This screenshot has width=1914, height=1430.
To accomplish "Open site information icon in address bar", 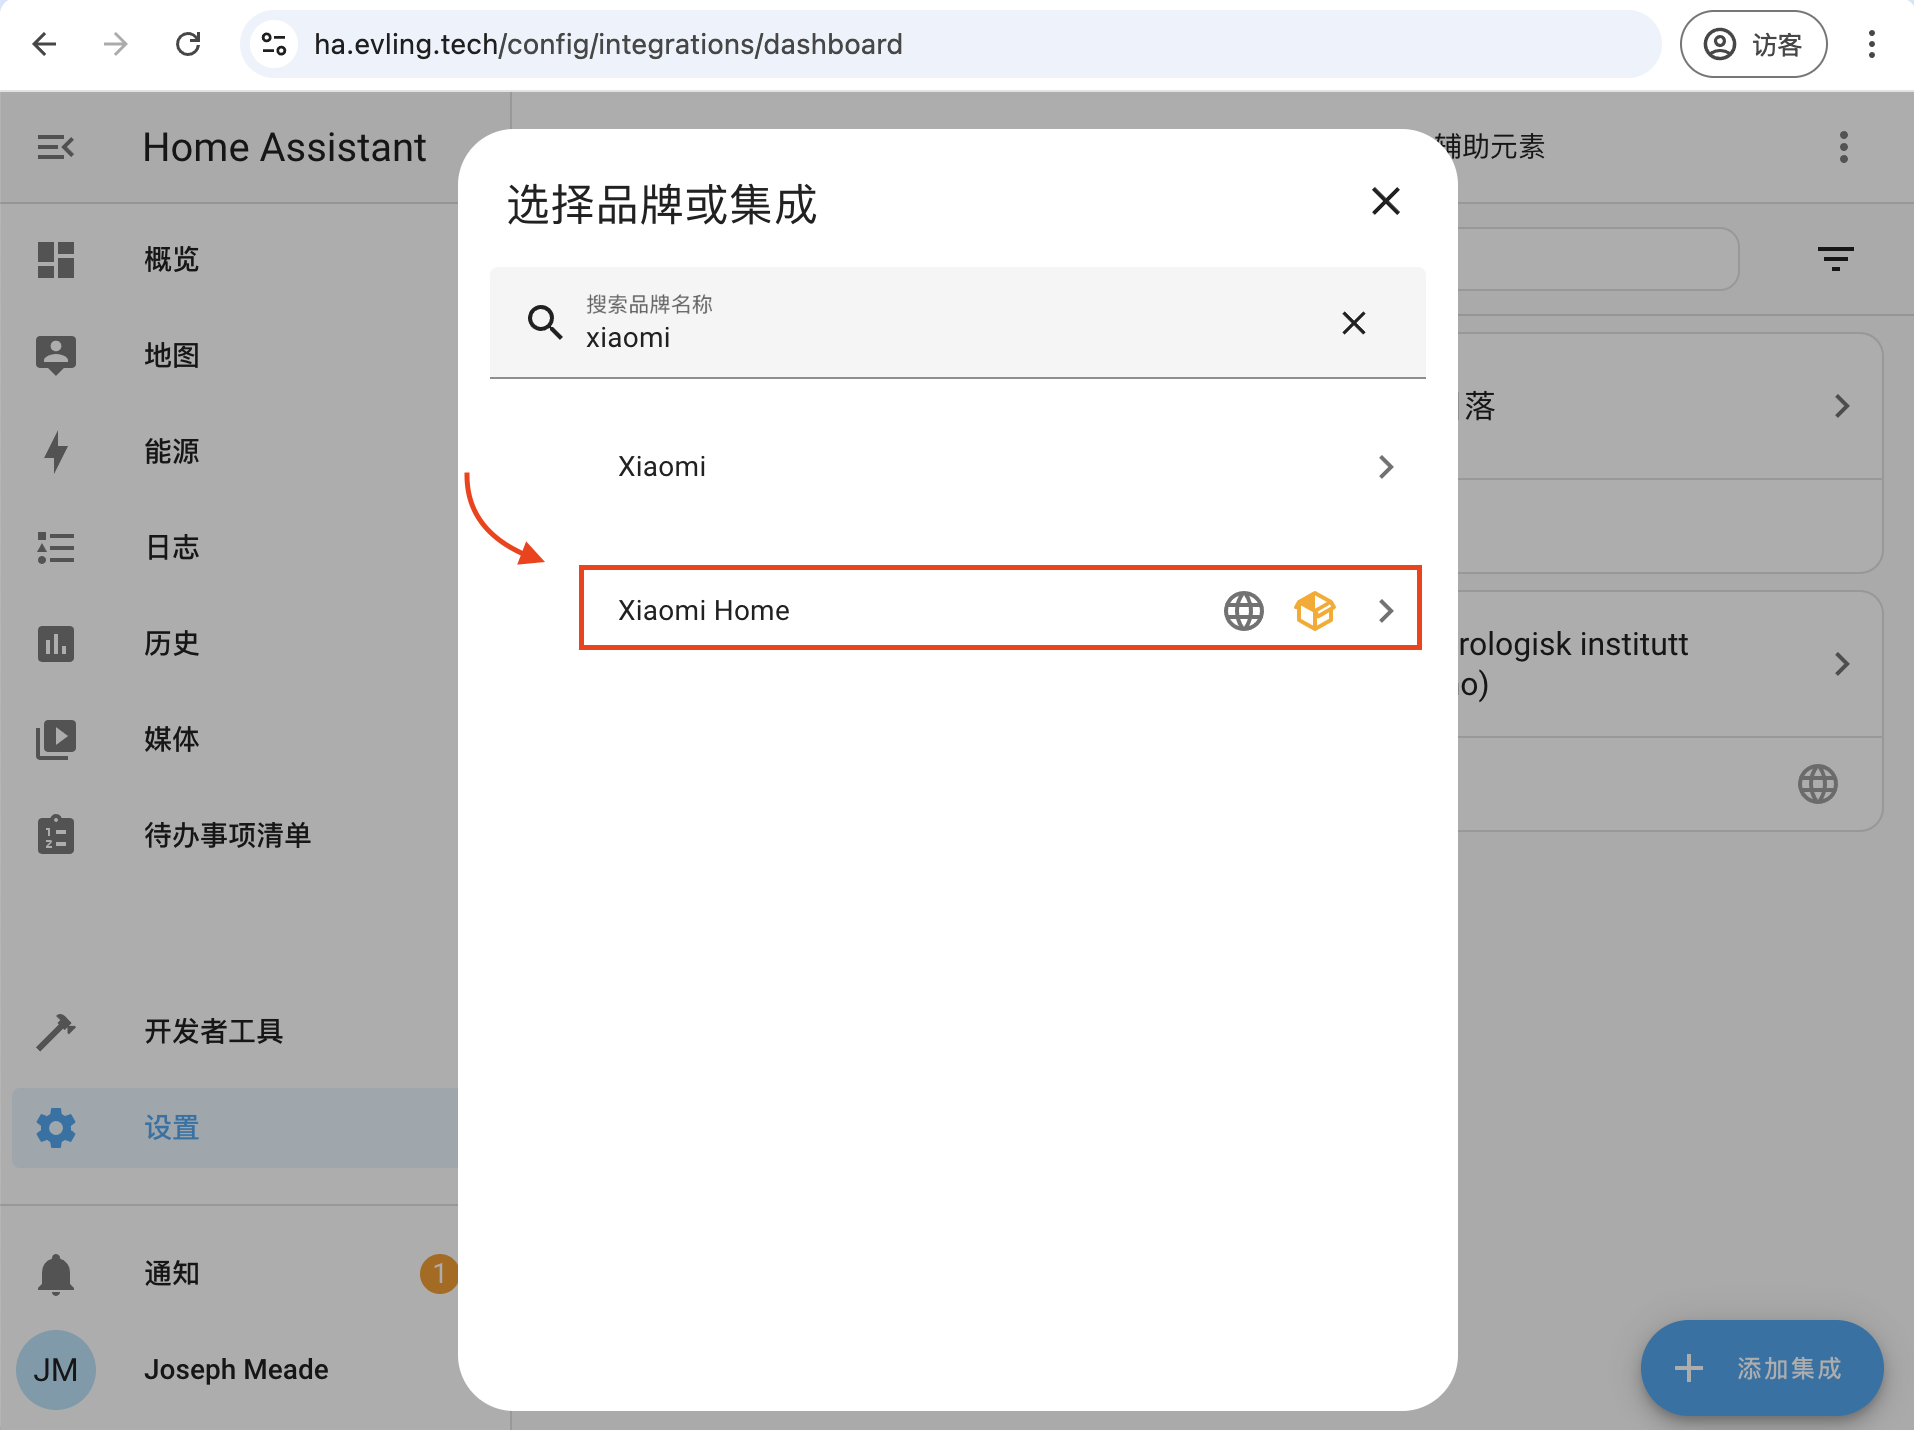I will coord(274,44).
